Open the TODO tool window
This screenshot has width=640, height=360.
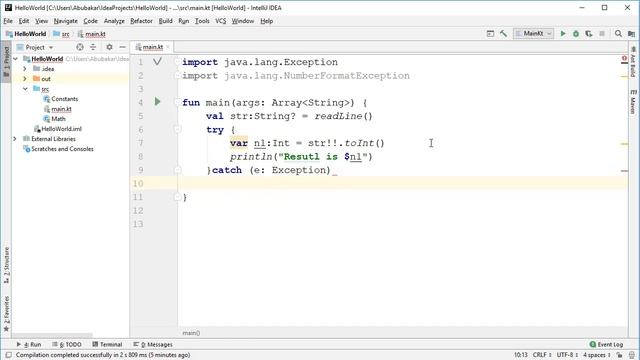point(67,344)
